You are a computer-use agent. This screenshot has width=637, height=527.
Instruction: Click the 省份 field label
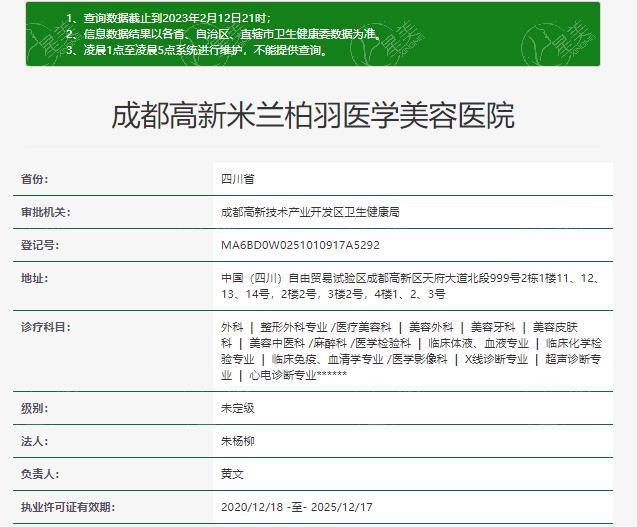[x=35, y=179]
